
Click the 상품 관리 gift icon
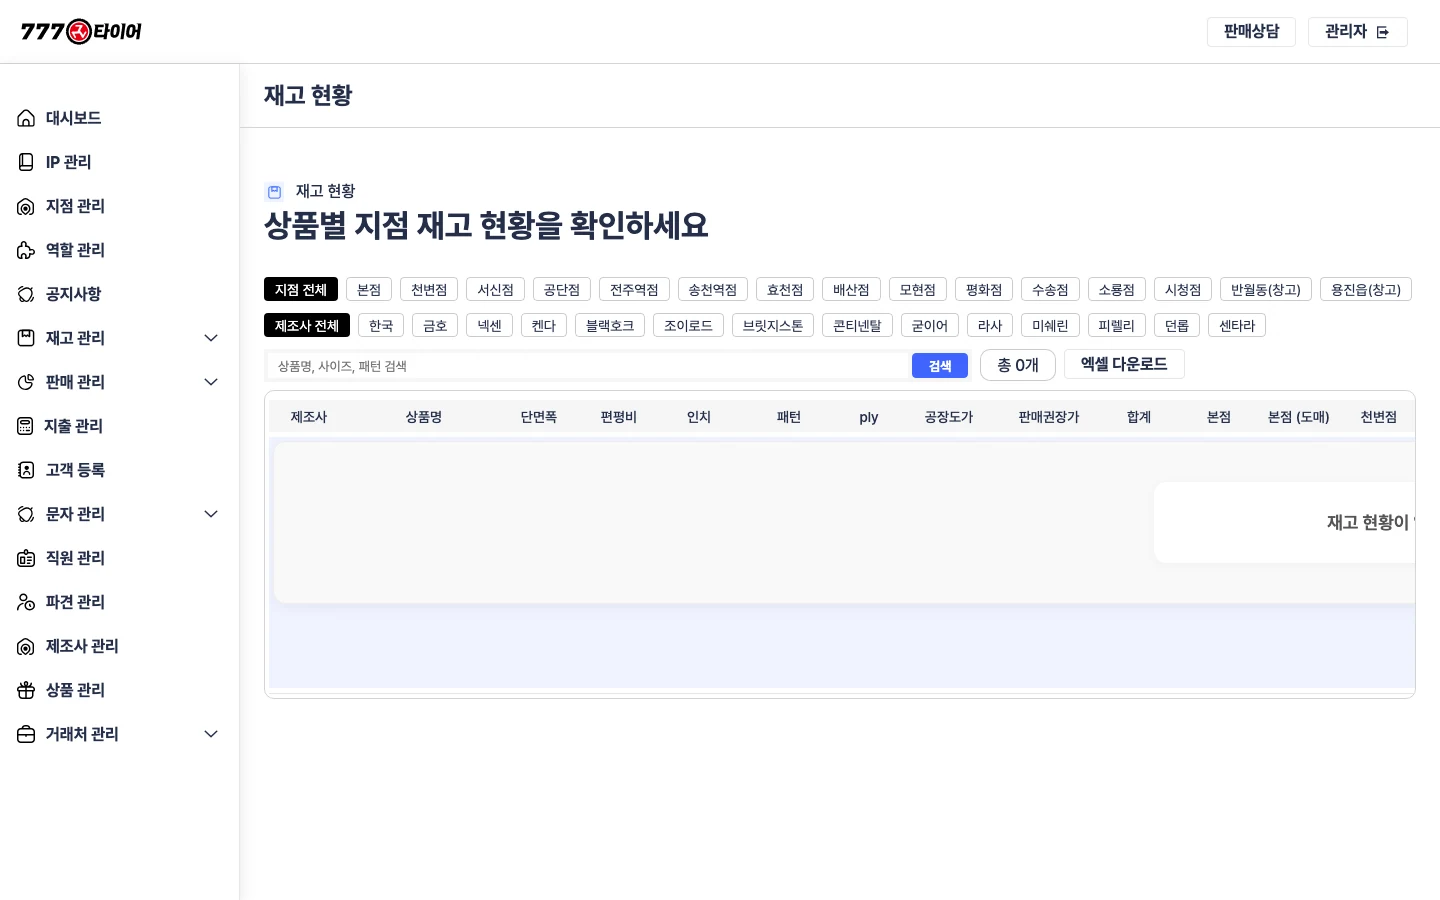26,690
